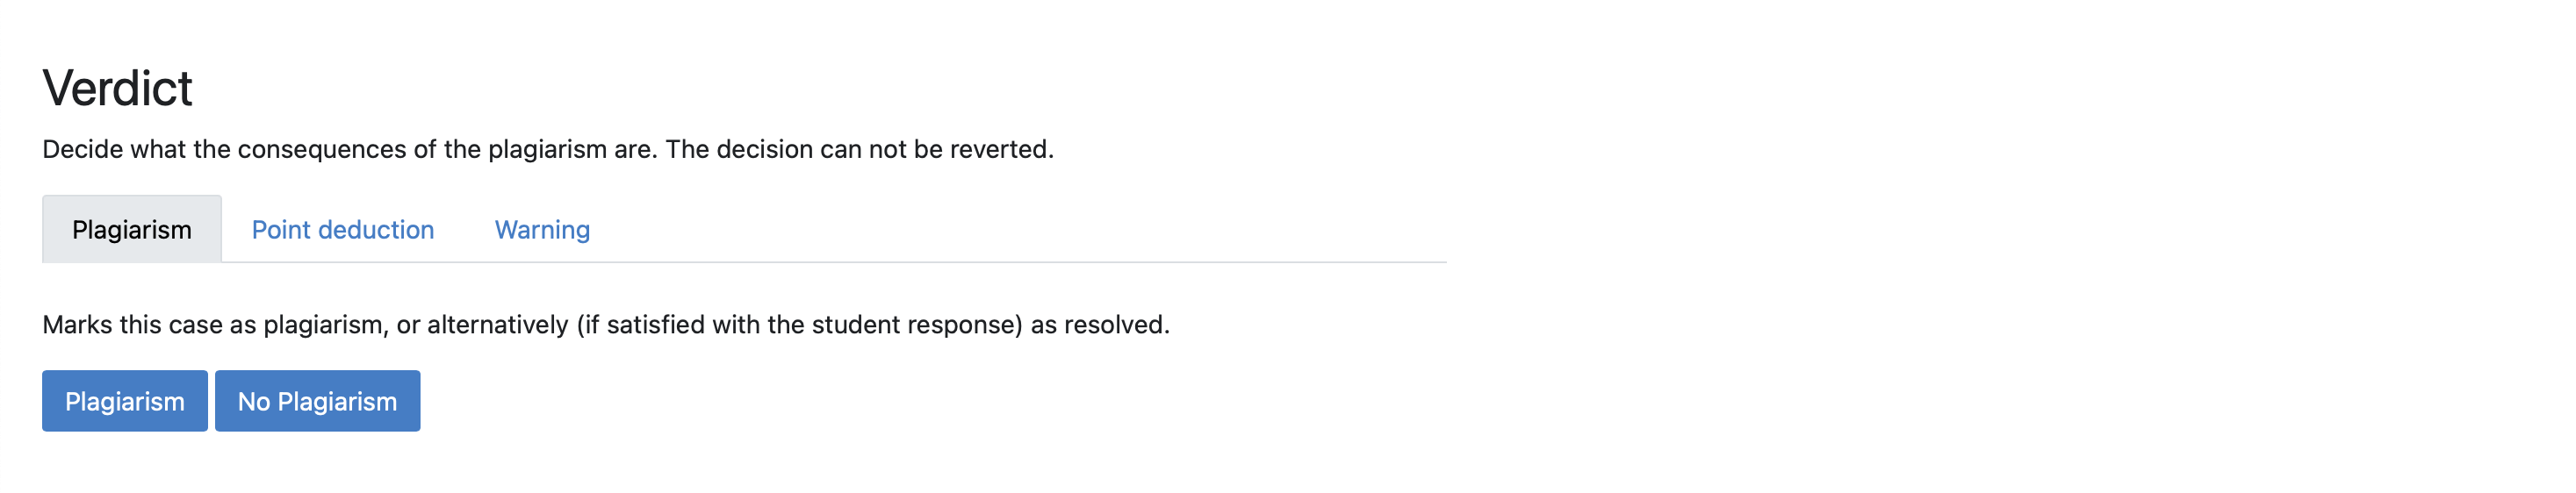Mark the case as plagiarism
2576x493 pixels.
[x=124, y=401]
